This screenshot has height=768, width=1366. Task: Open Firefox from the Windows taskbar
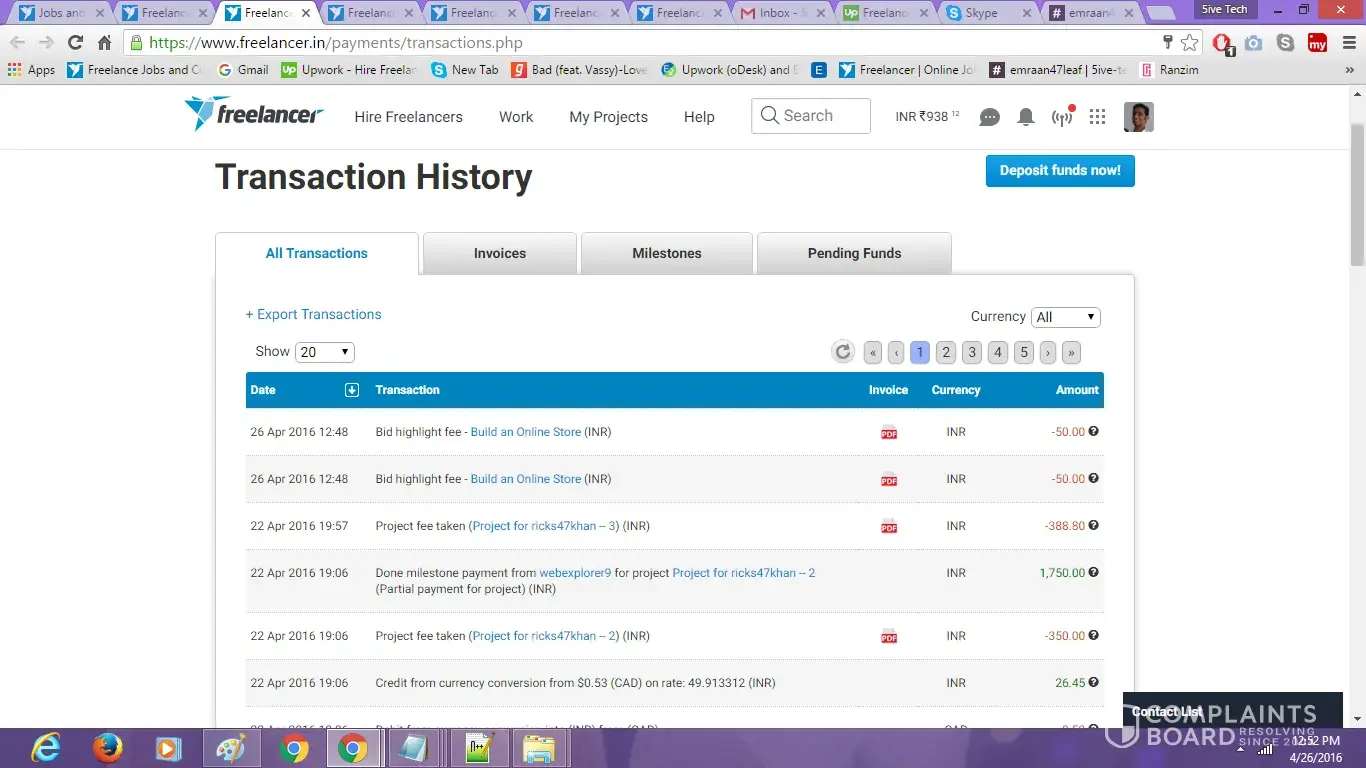107,748
